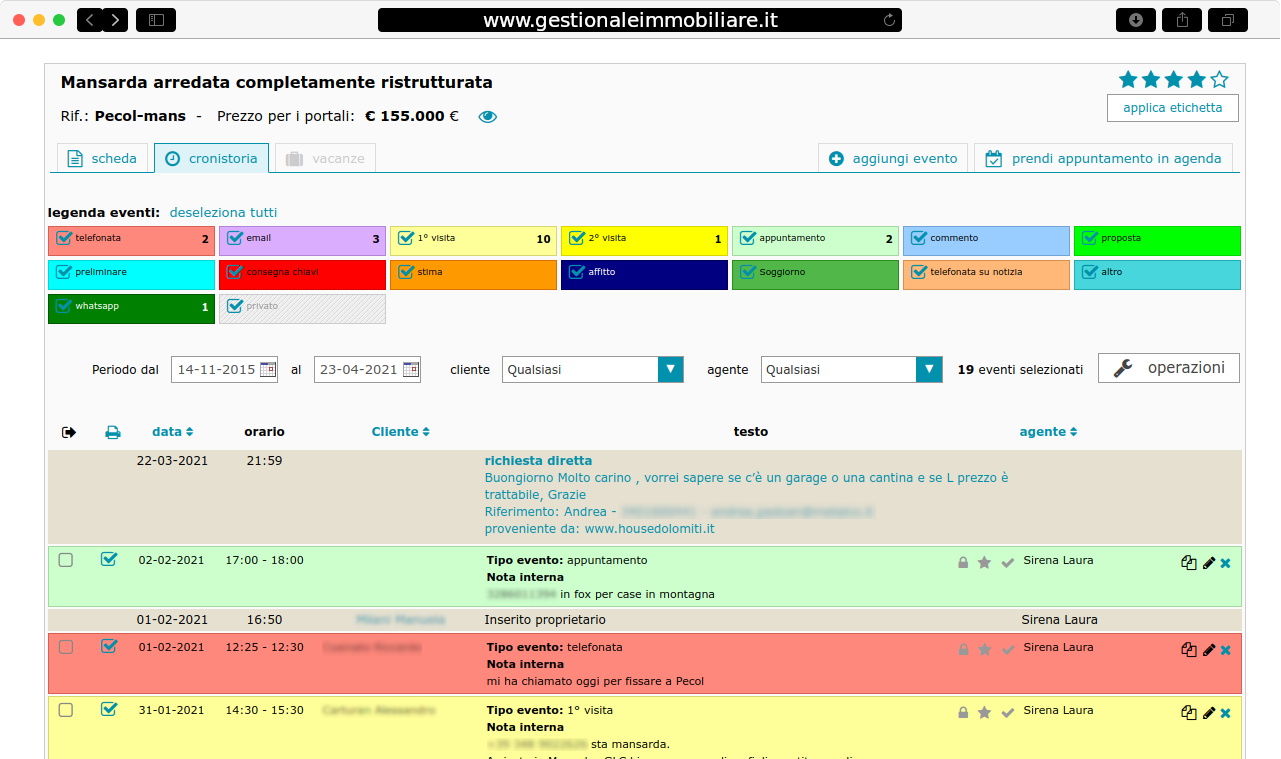Mark the 02-02-2021 appointment with a star
Viewport: 1281px width, 759px height.
(x=985, y=562)
